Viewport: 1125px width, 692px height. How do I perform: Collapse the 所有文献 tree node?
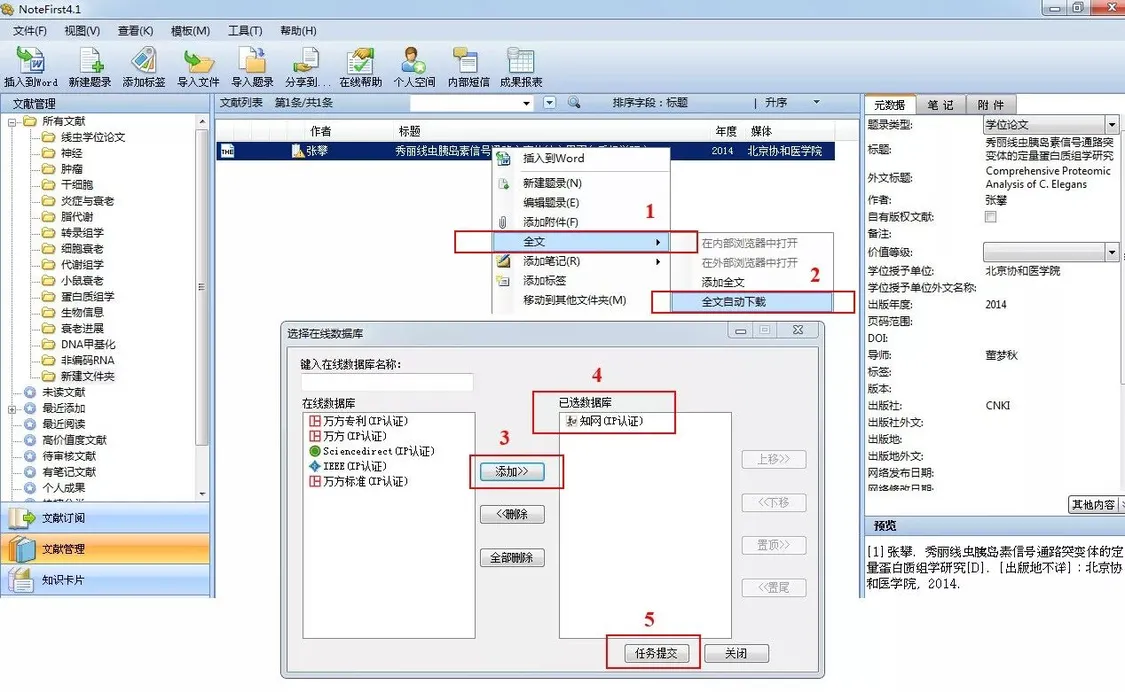[x=12, y=121]
